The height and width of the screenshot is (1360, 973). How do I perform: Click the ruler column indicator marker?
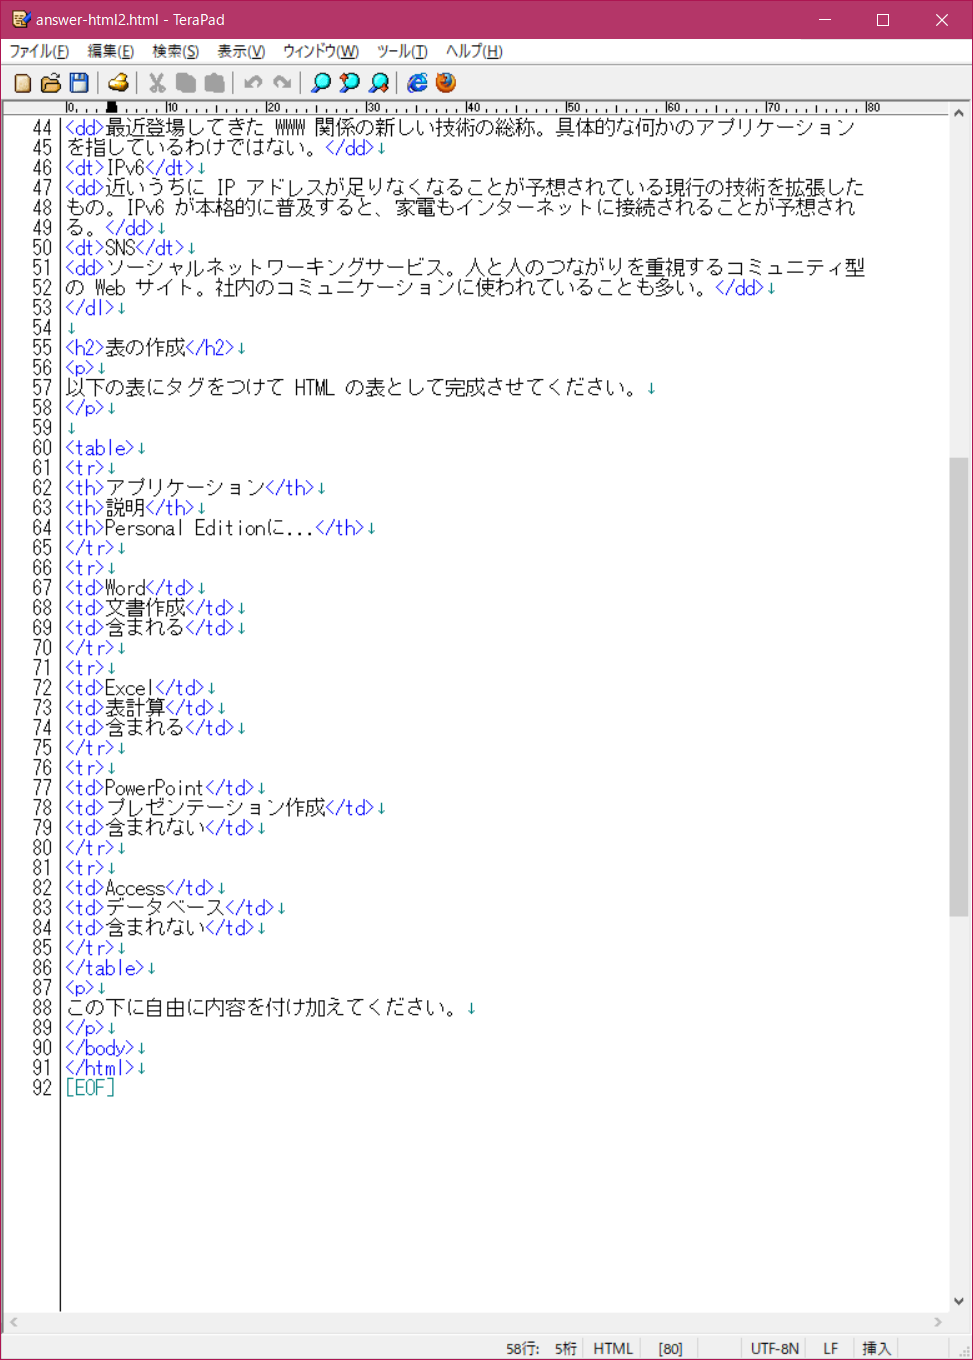[111, 107]
